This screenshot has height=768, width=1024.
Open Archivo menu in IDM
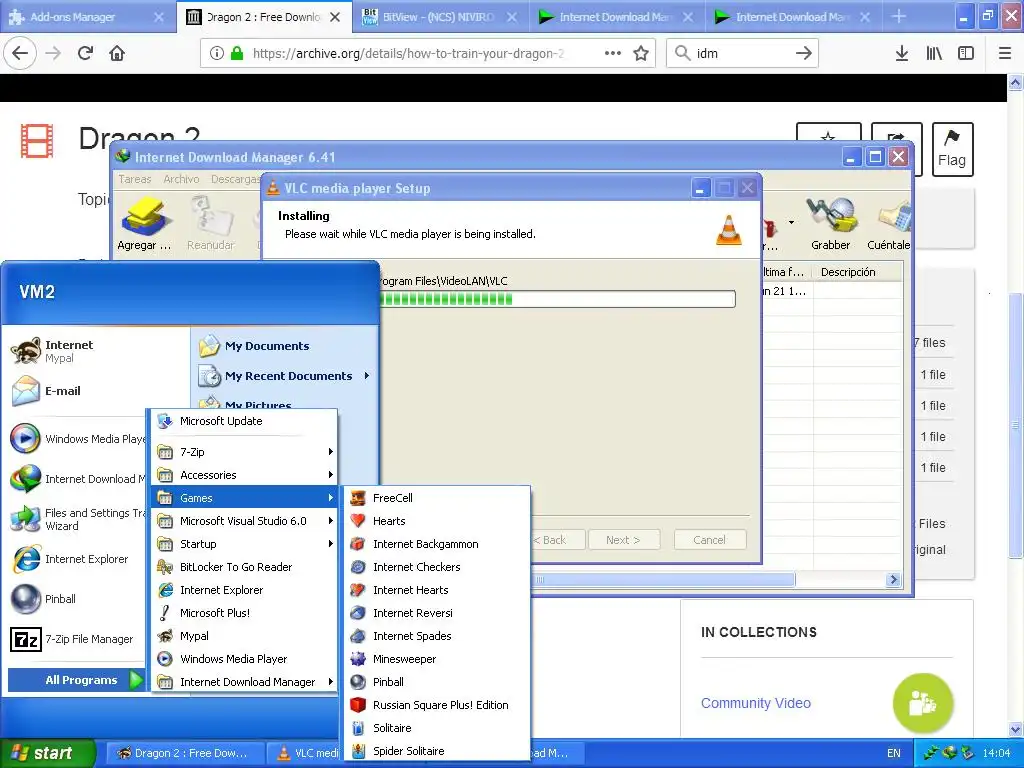[181, 179]
